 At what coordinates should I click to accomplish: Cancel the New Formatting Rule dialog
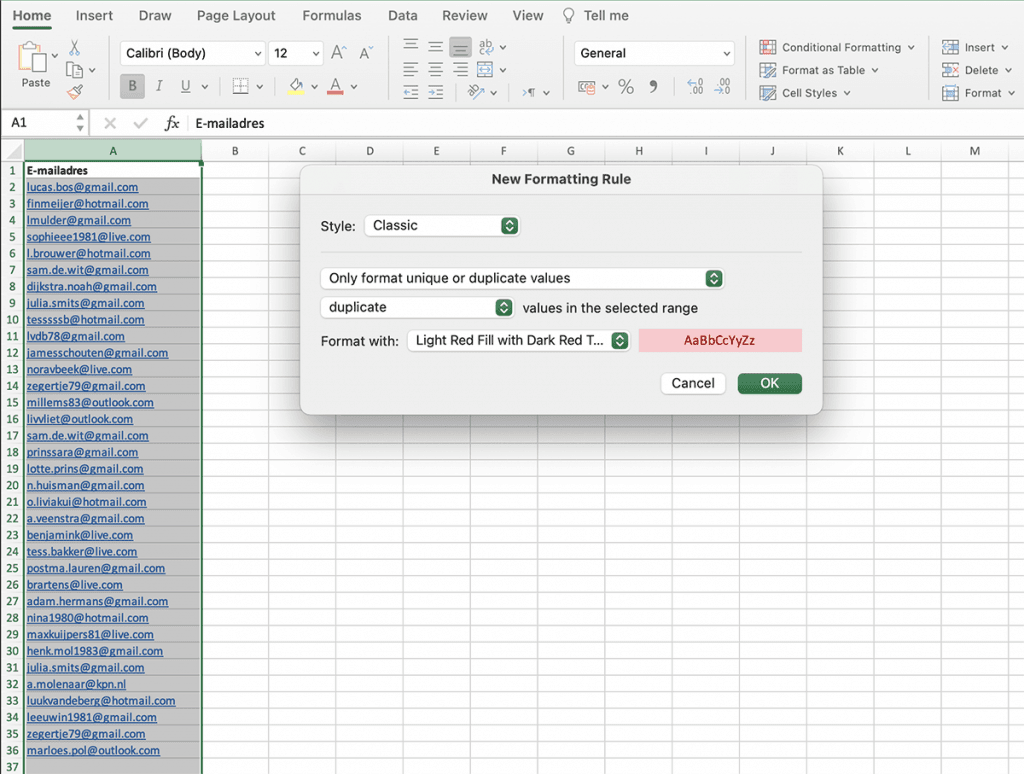click(693, 383)
